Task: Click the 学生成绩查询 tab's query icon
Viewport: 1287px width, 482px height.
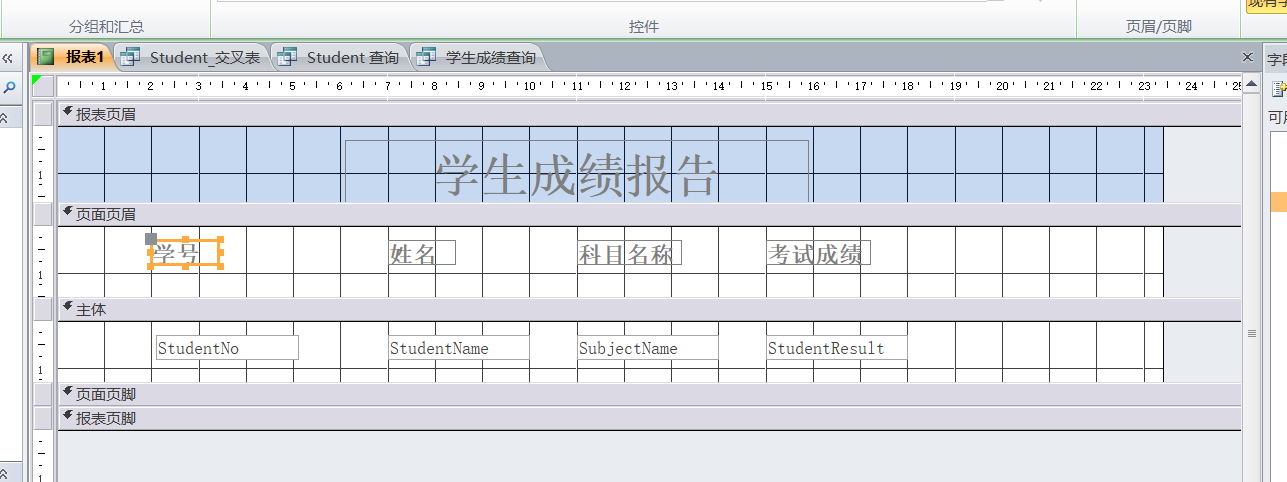Action: click(x=427, y=57)
